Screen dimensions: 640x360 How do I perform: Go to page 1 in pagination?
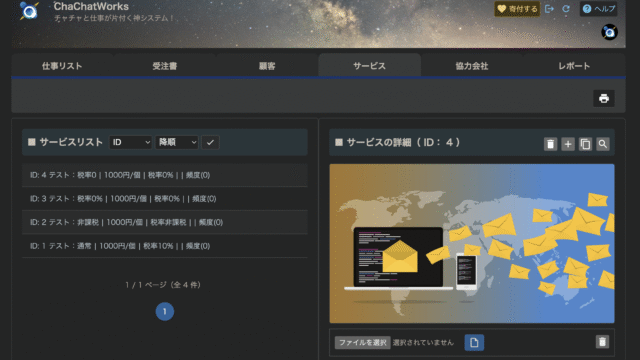[165, 311]
